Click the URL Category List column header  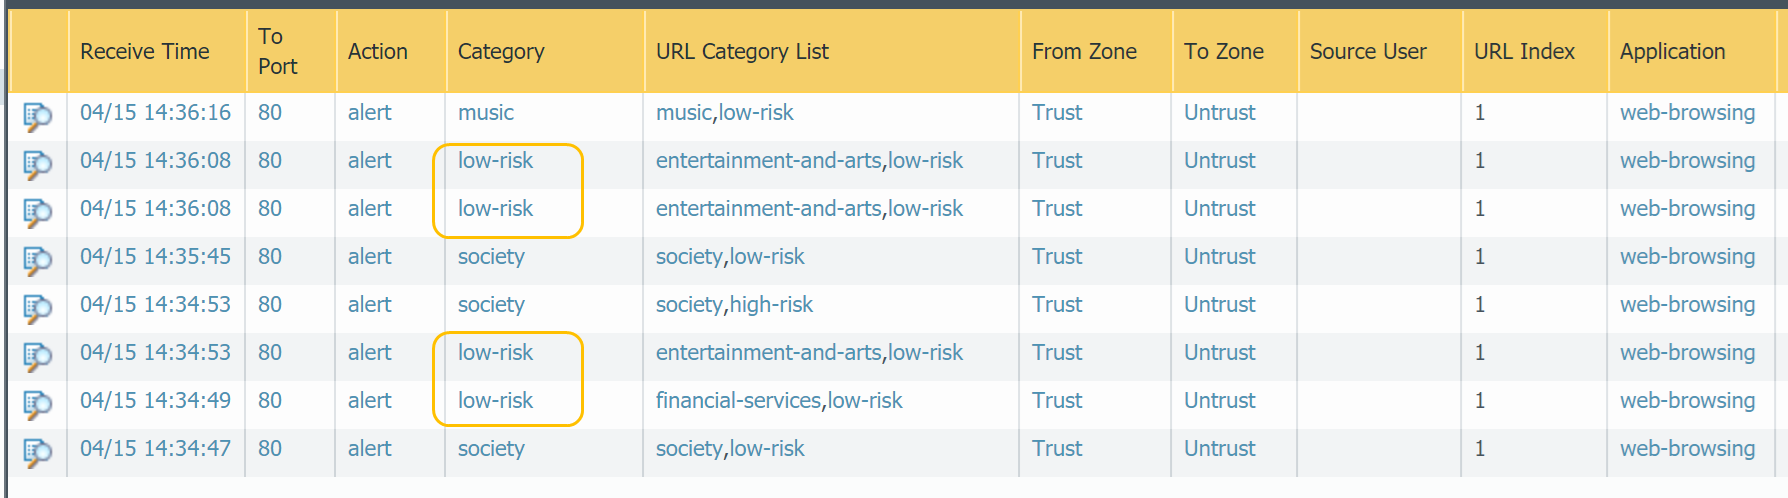coord(742,51)
